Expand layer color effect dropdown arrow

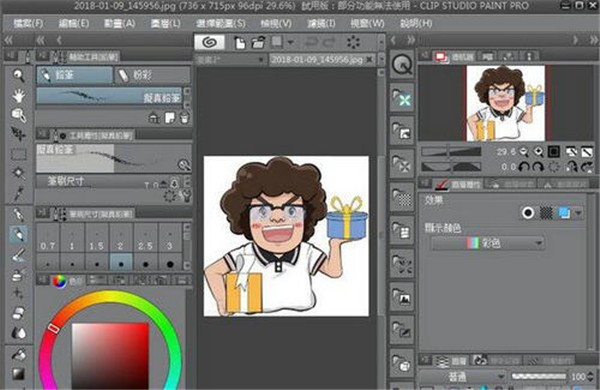click(x=578, y=212)
